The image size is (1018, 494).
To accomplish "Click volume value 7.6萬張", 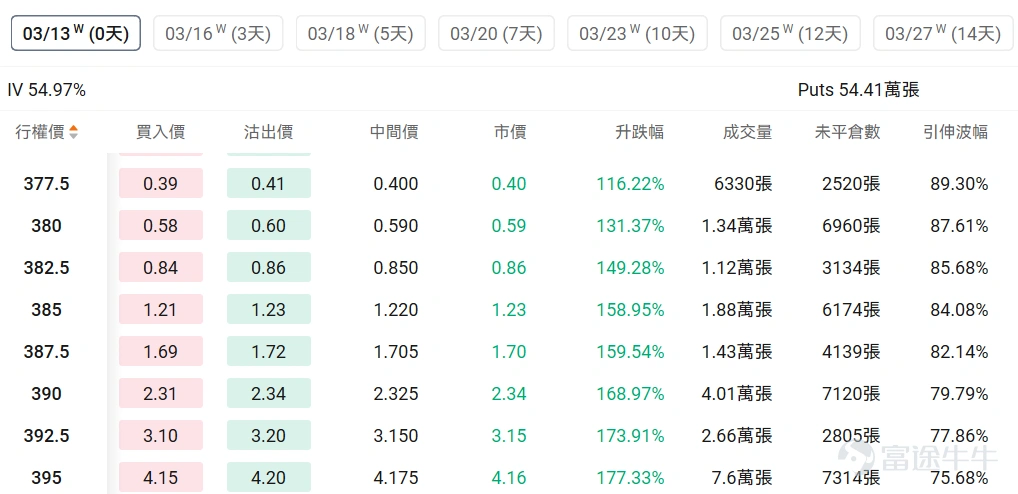I will [742, 478].
